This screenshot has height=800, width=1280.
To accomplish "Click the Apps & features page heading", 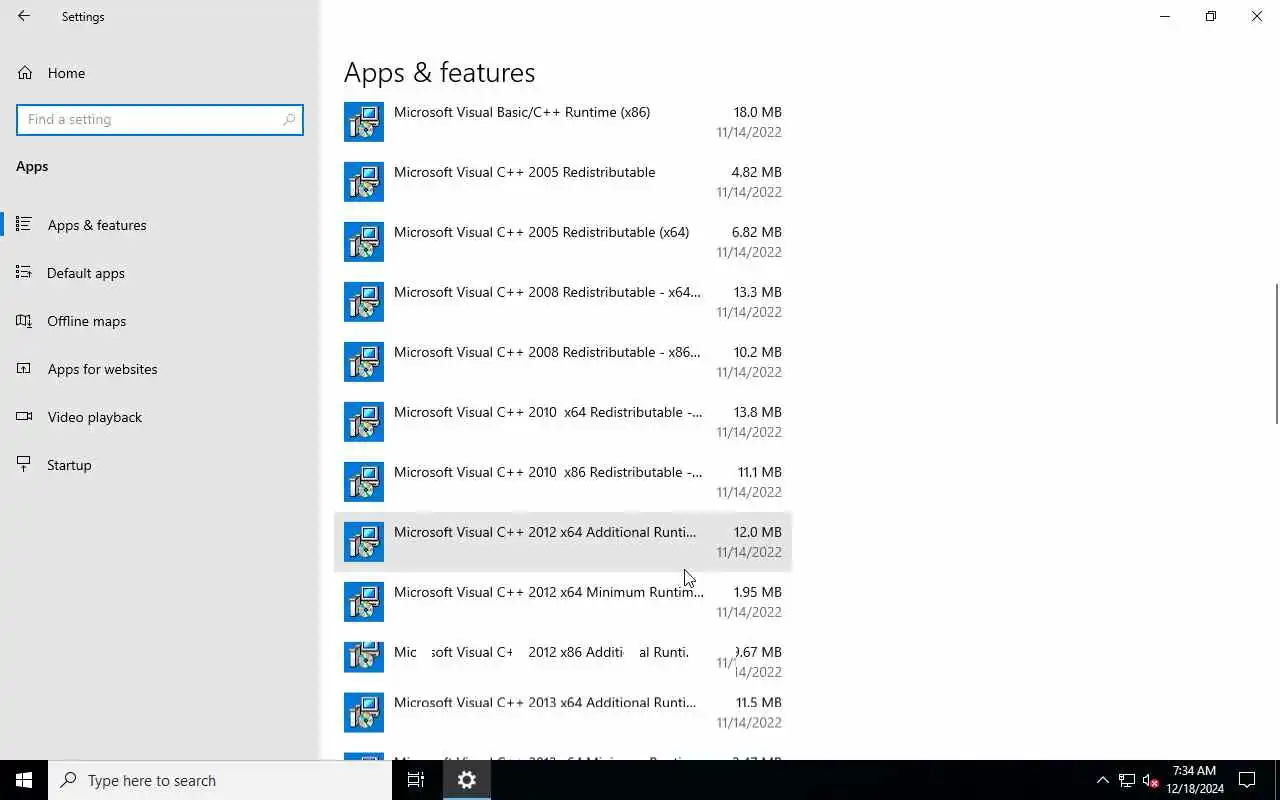I will tap(439, 72).
